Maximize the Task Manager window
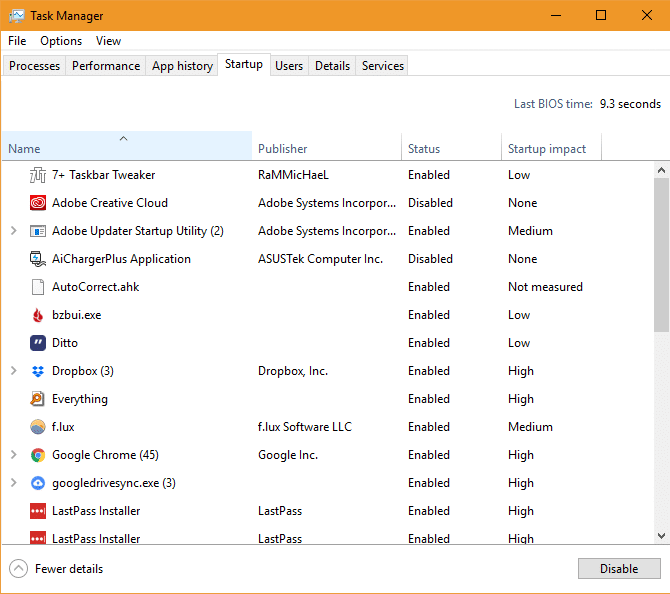Screen dimensions: 670x594 click(601, 15)
